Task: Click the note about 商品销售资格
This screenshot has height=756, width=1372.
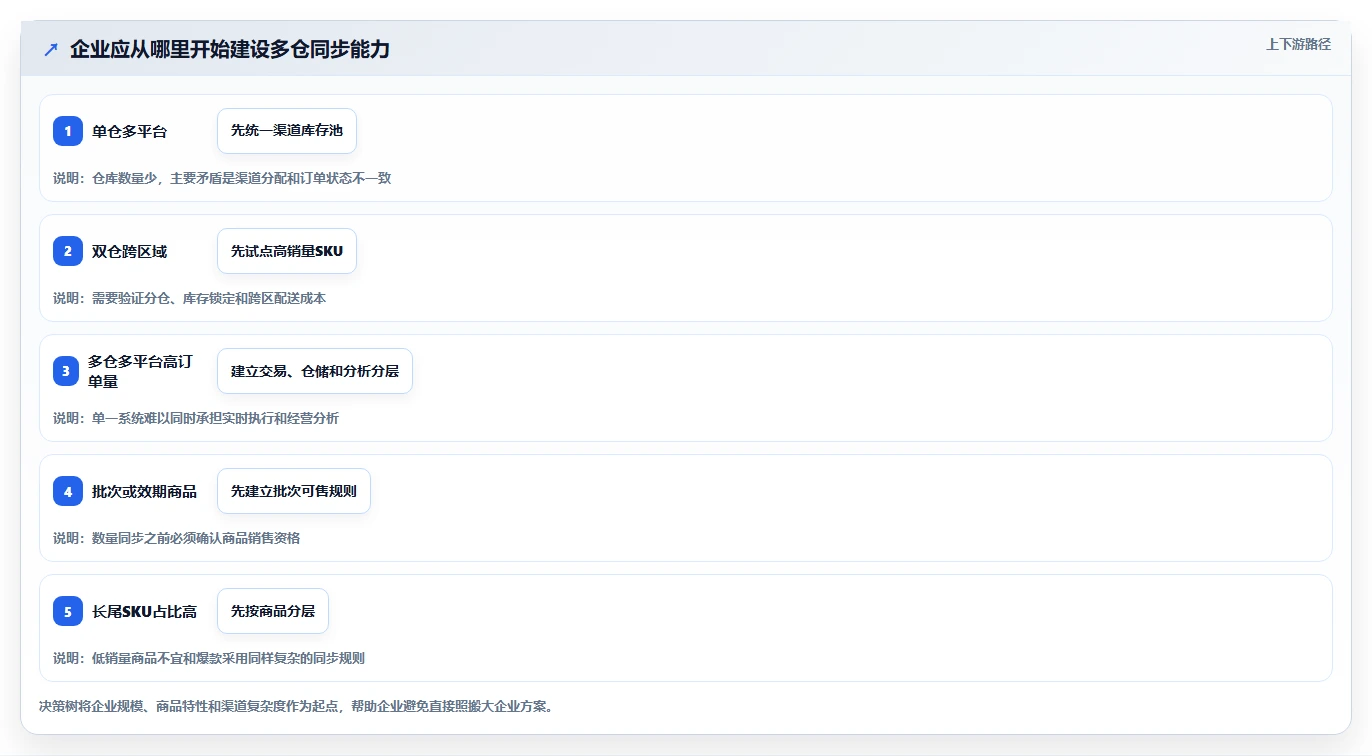Action: (177, 538)
